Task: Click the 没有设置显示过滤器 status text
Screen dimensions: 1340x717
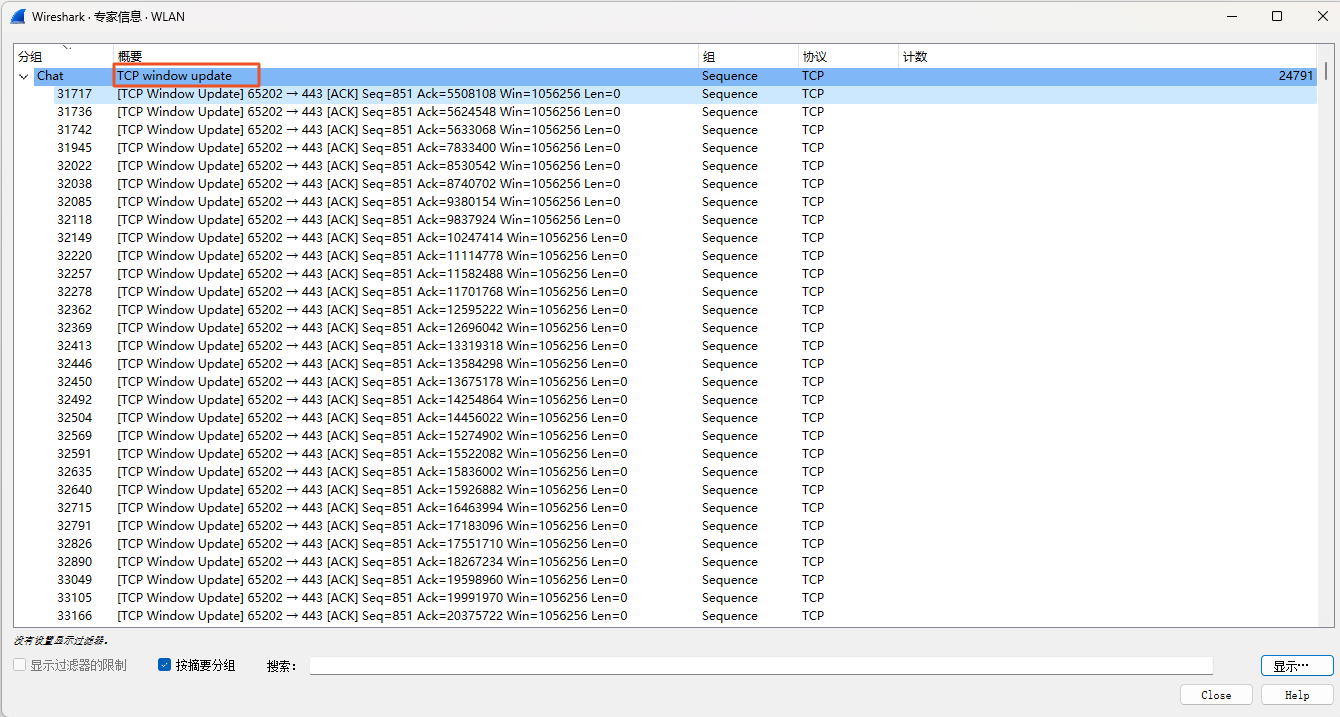Action: pyautogui.click(x=60, y=641)
